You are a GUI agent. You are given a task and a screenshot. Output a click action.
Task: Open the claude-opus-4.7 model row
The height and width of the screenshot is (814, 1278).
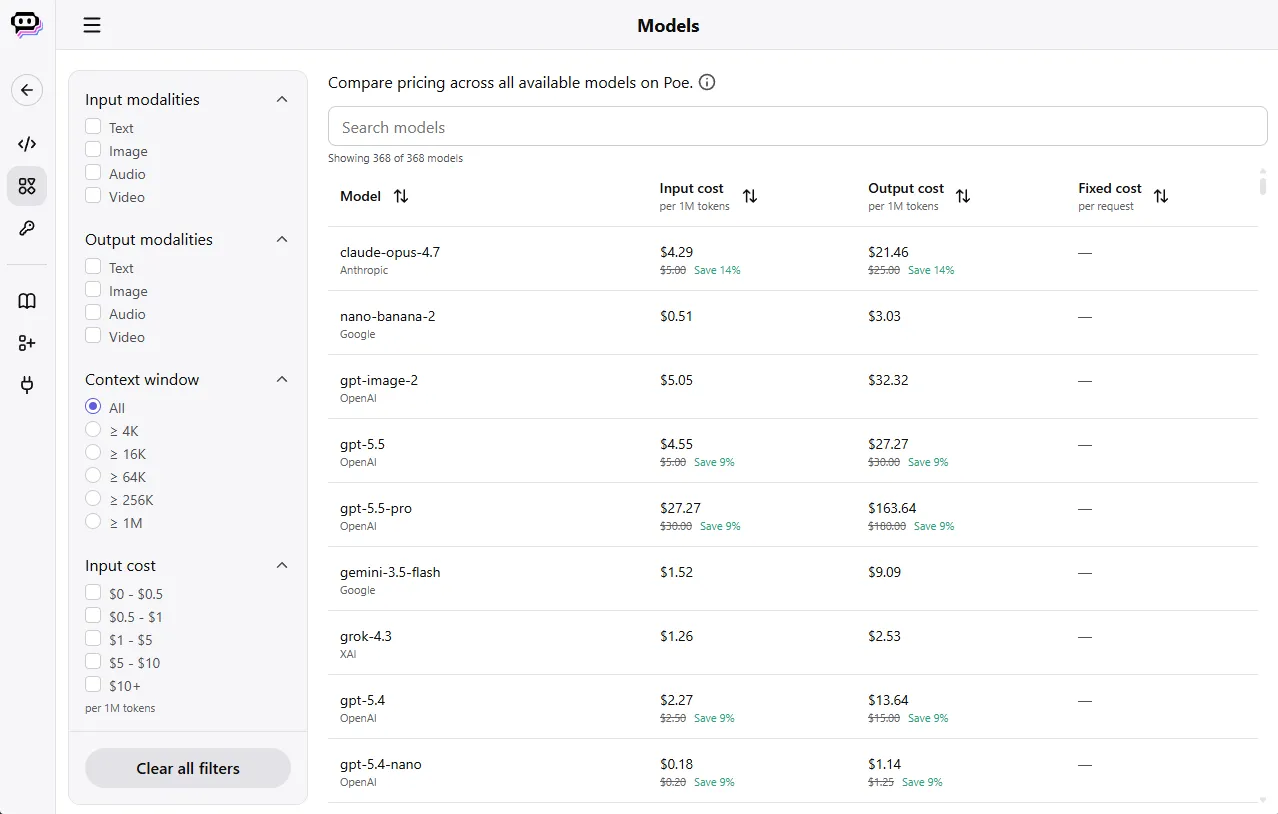[793, 259]
